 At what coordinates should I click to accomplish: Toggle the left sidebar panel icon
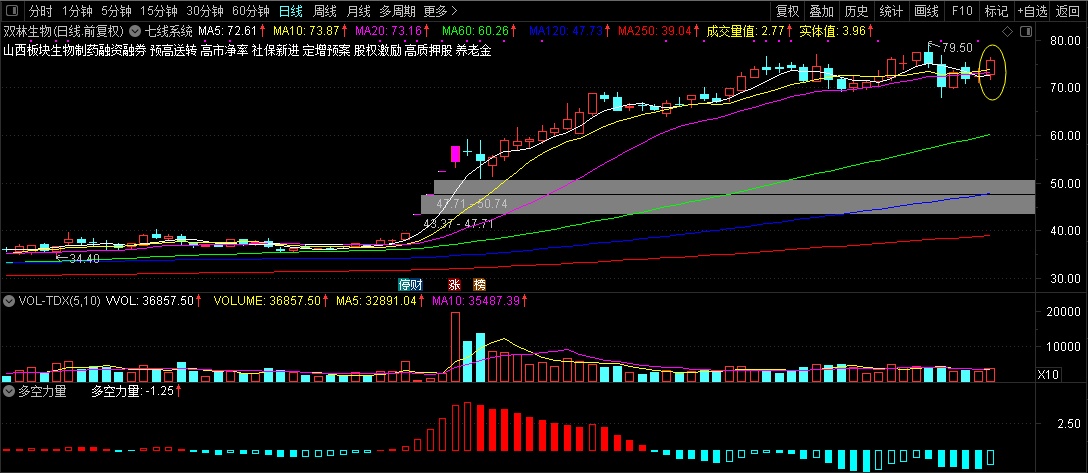(x=13, y=12)
